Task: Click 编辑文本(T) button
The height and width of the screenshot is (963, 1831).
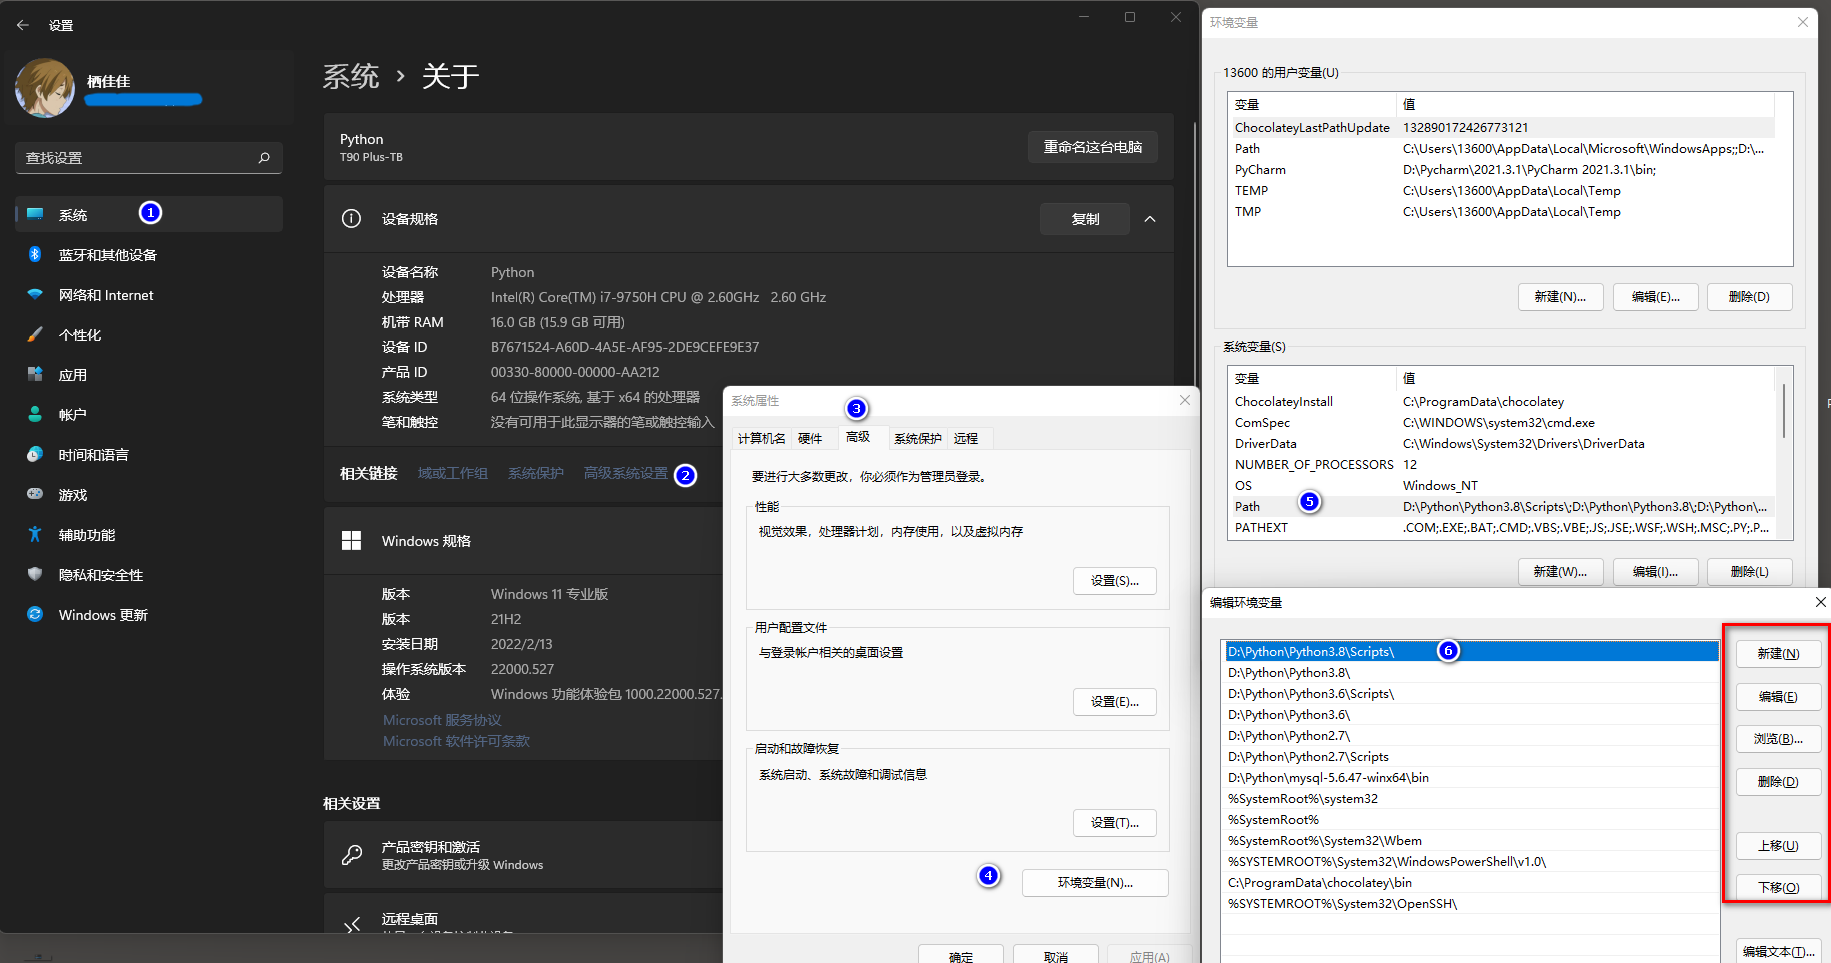Action: click(x=1778, y=952)
